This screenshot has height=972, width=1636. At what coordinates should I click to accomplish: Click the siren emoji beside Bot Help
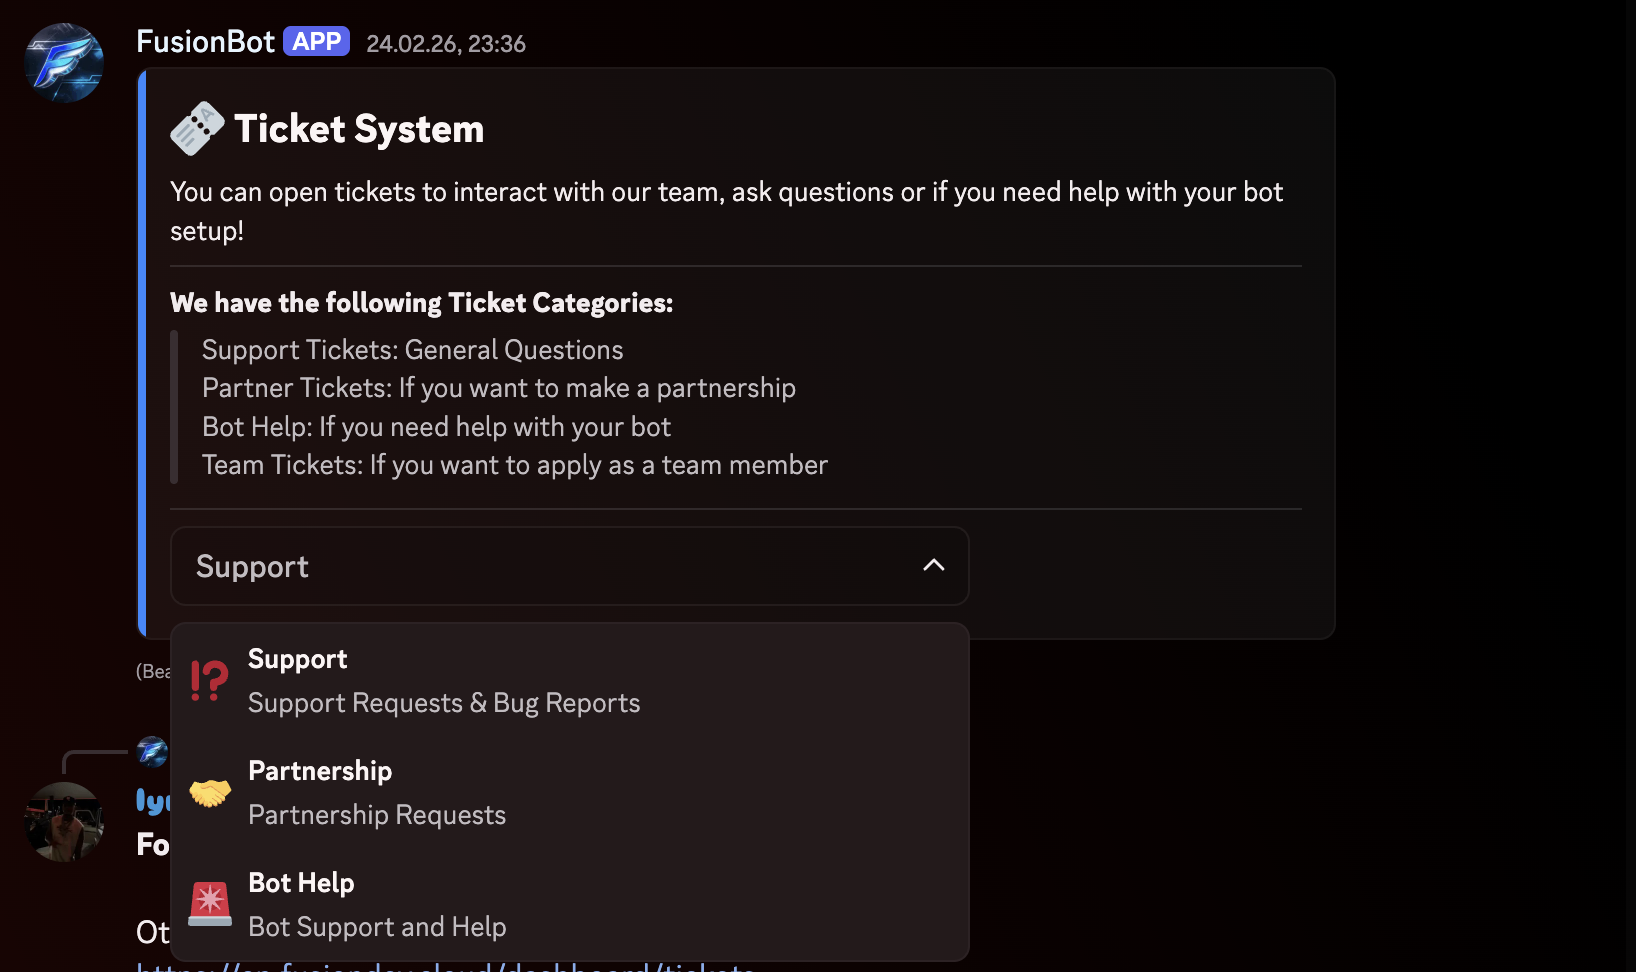[209, 904]
